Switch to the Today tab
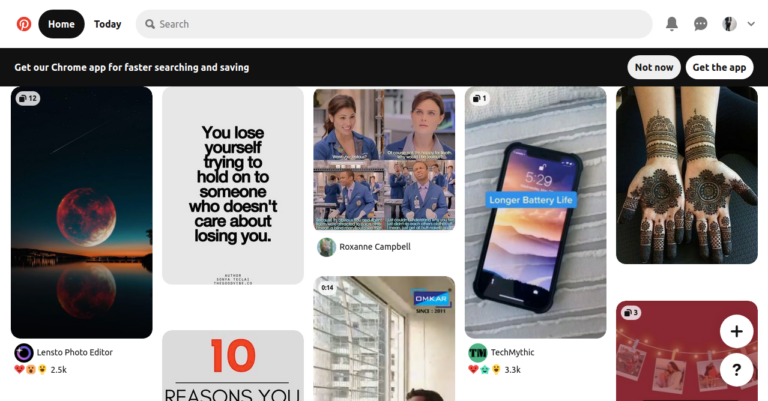Image resolution: width=768 pixels, height=401 pixels. click(107, 24)
